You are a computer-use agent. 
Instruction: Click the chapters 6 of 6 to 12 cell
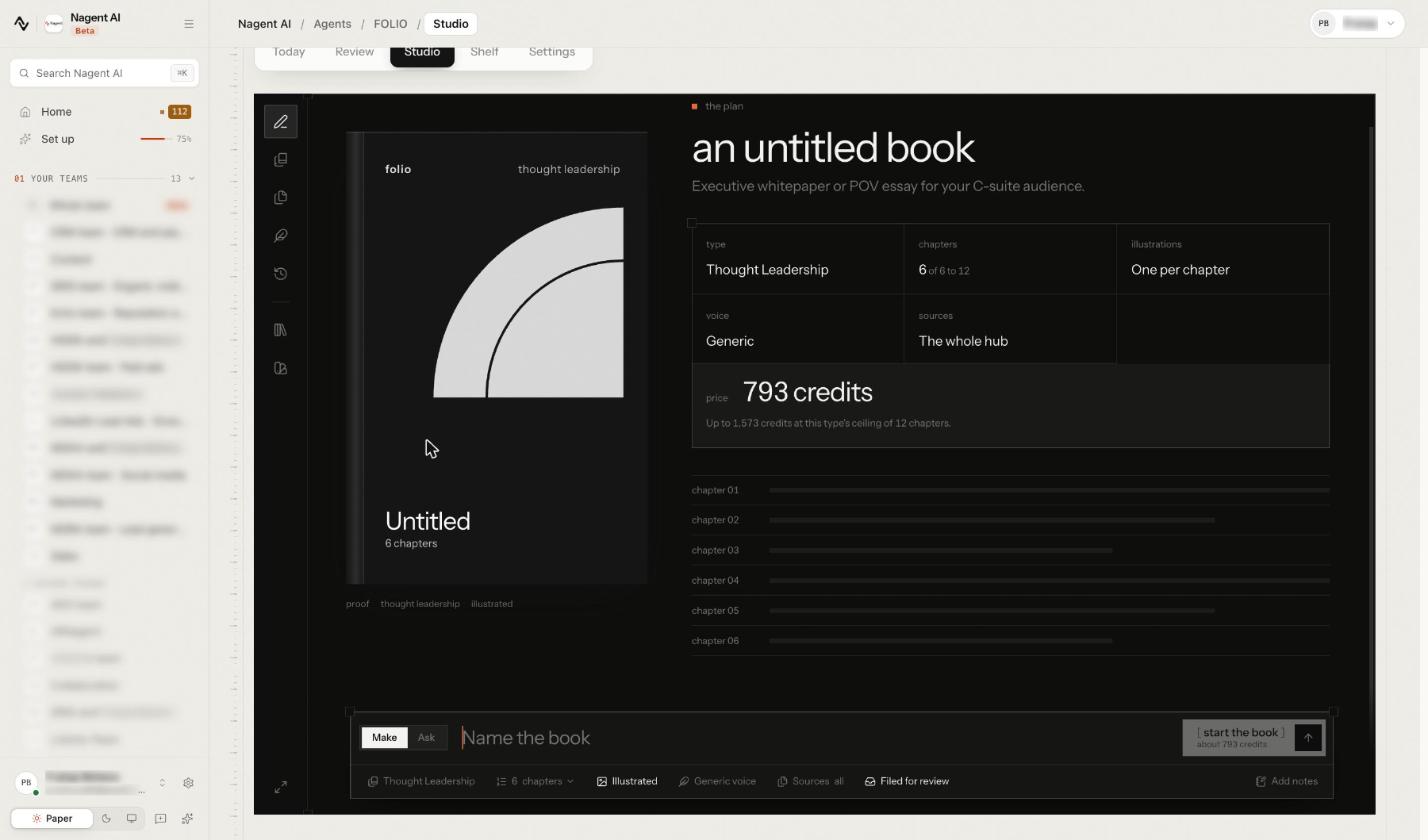pyautogui.click(x=1010, y=259)
